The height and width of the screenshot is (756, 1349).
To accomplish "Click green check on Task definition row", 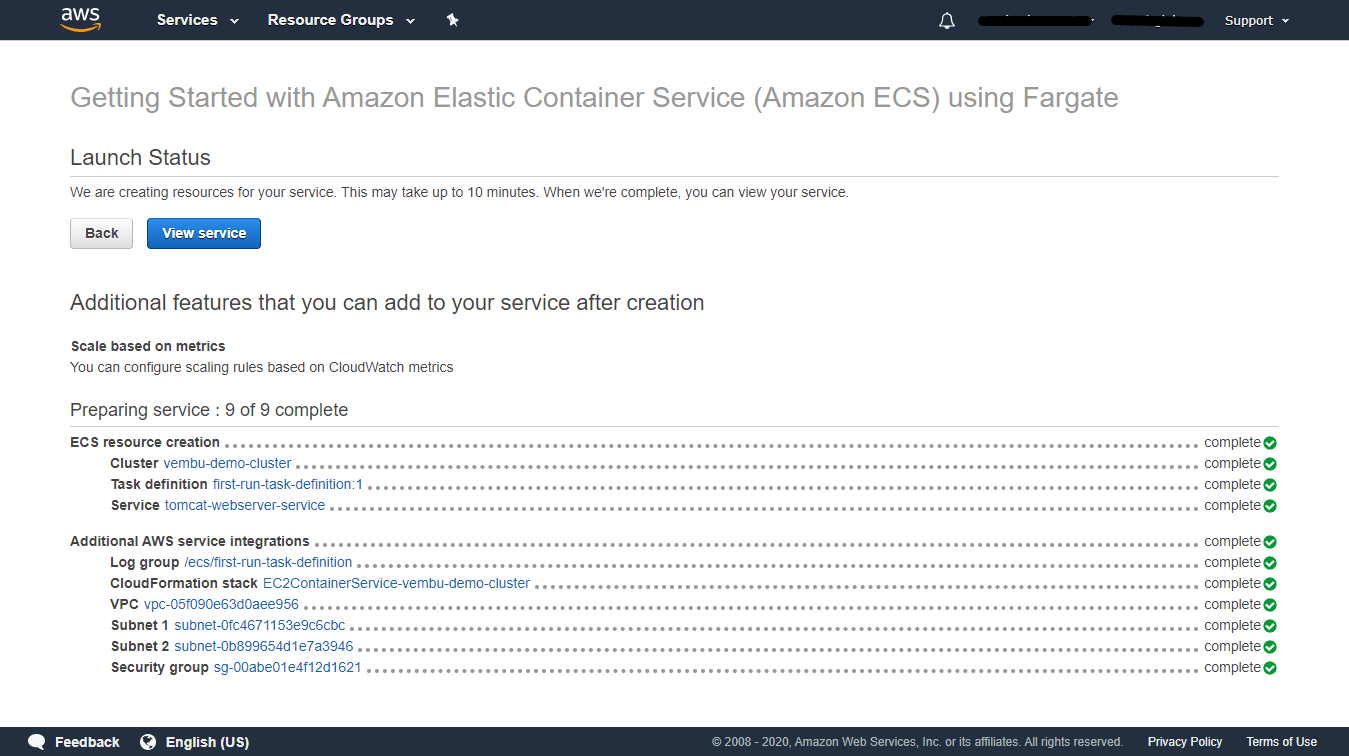I will (1270, 485).
